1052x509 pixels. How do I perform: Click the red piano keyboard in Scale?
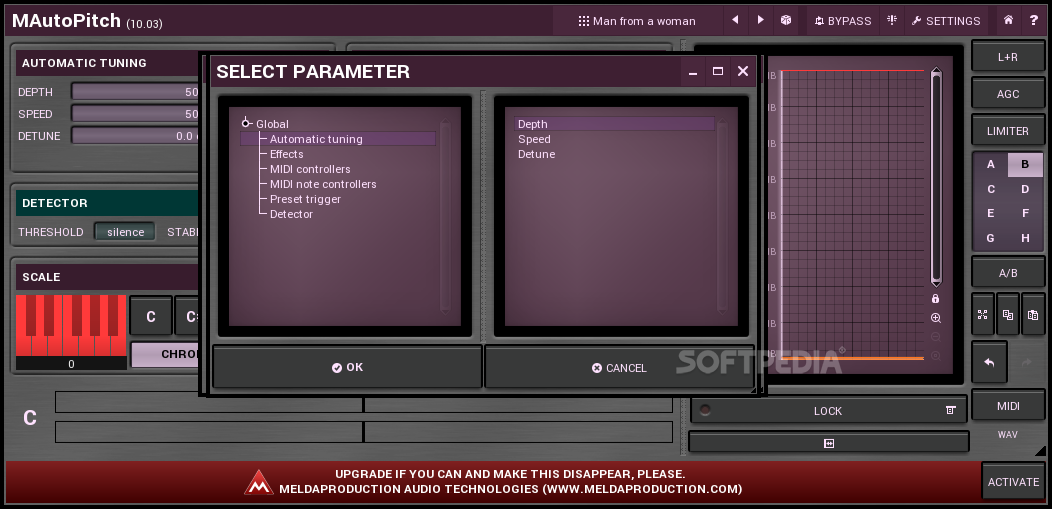pyautogui.click(x=71, y=325)
